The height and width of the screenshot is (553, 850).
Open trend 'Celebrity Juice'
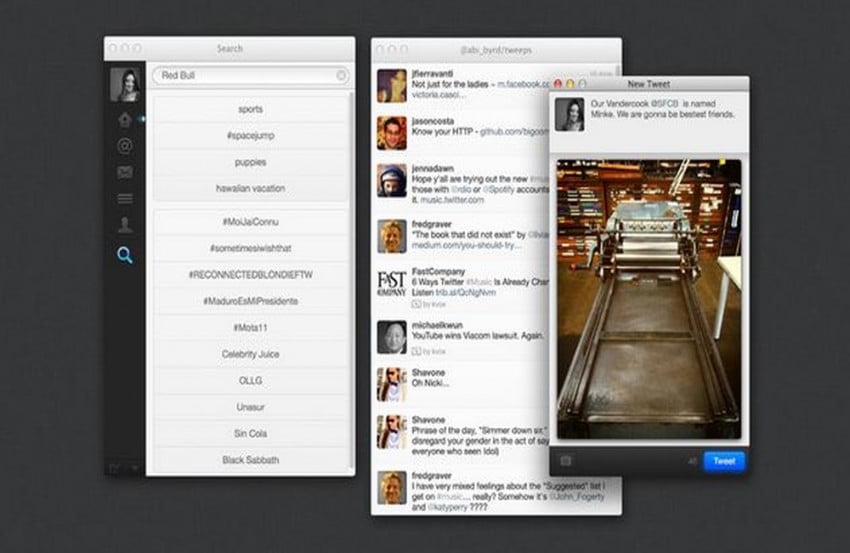coord(250,354)
